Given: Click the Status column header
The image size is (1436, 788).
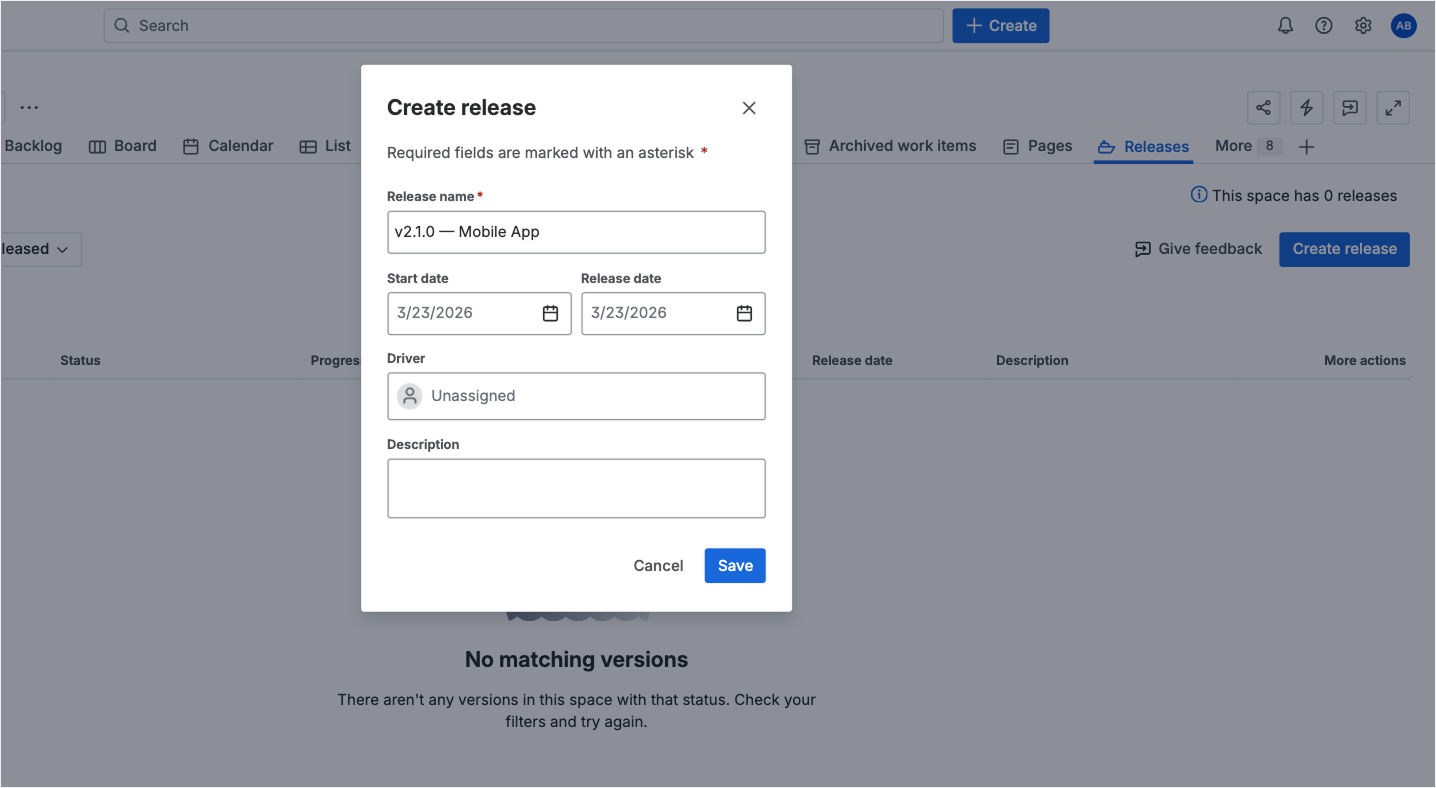Looking at the screenshot, I should coord(80,360).
